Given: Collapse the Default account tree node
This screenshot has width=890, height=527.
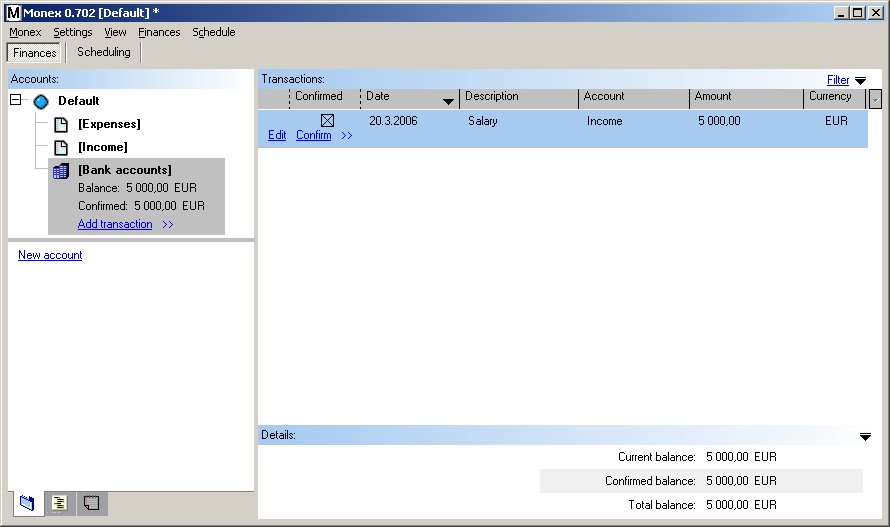Looking at the screenshot, I should coord(16,100).
